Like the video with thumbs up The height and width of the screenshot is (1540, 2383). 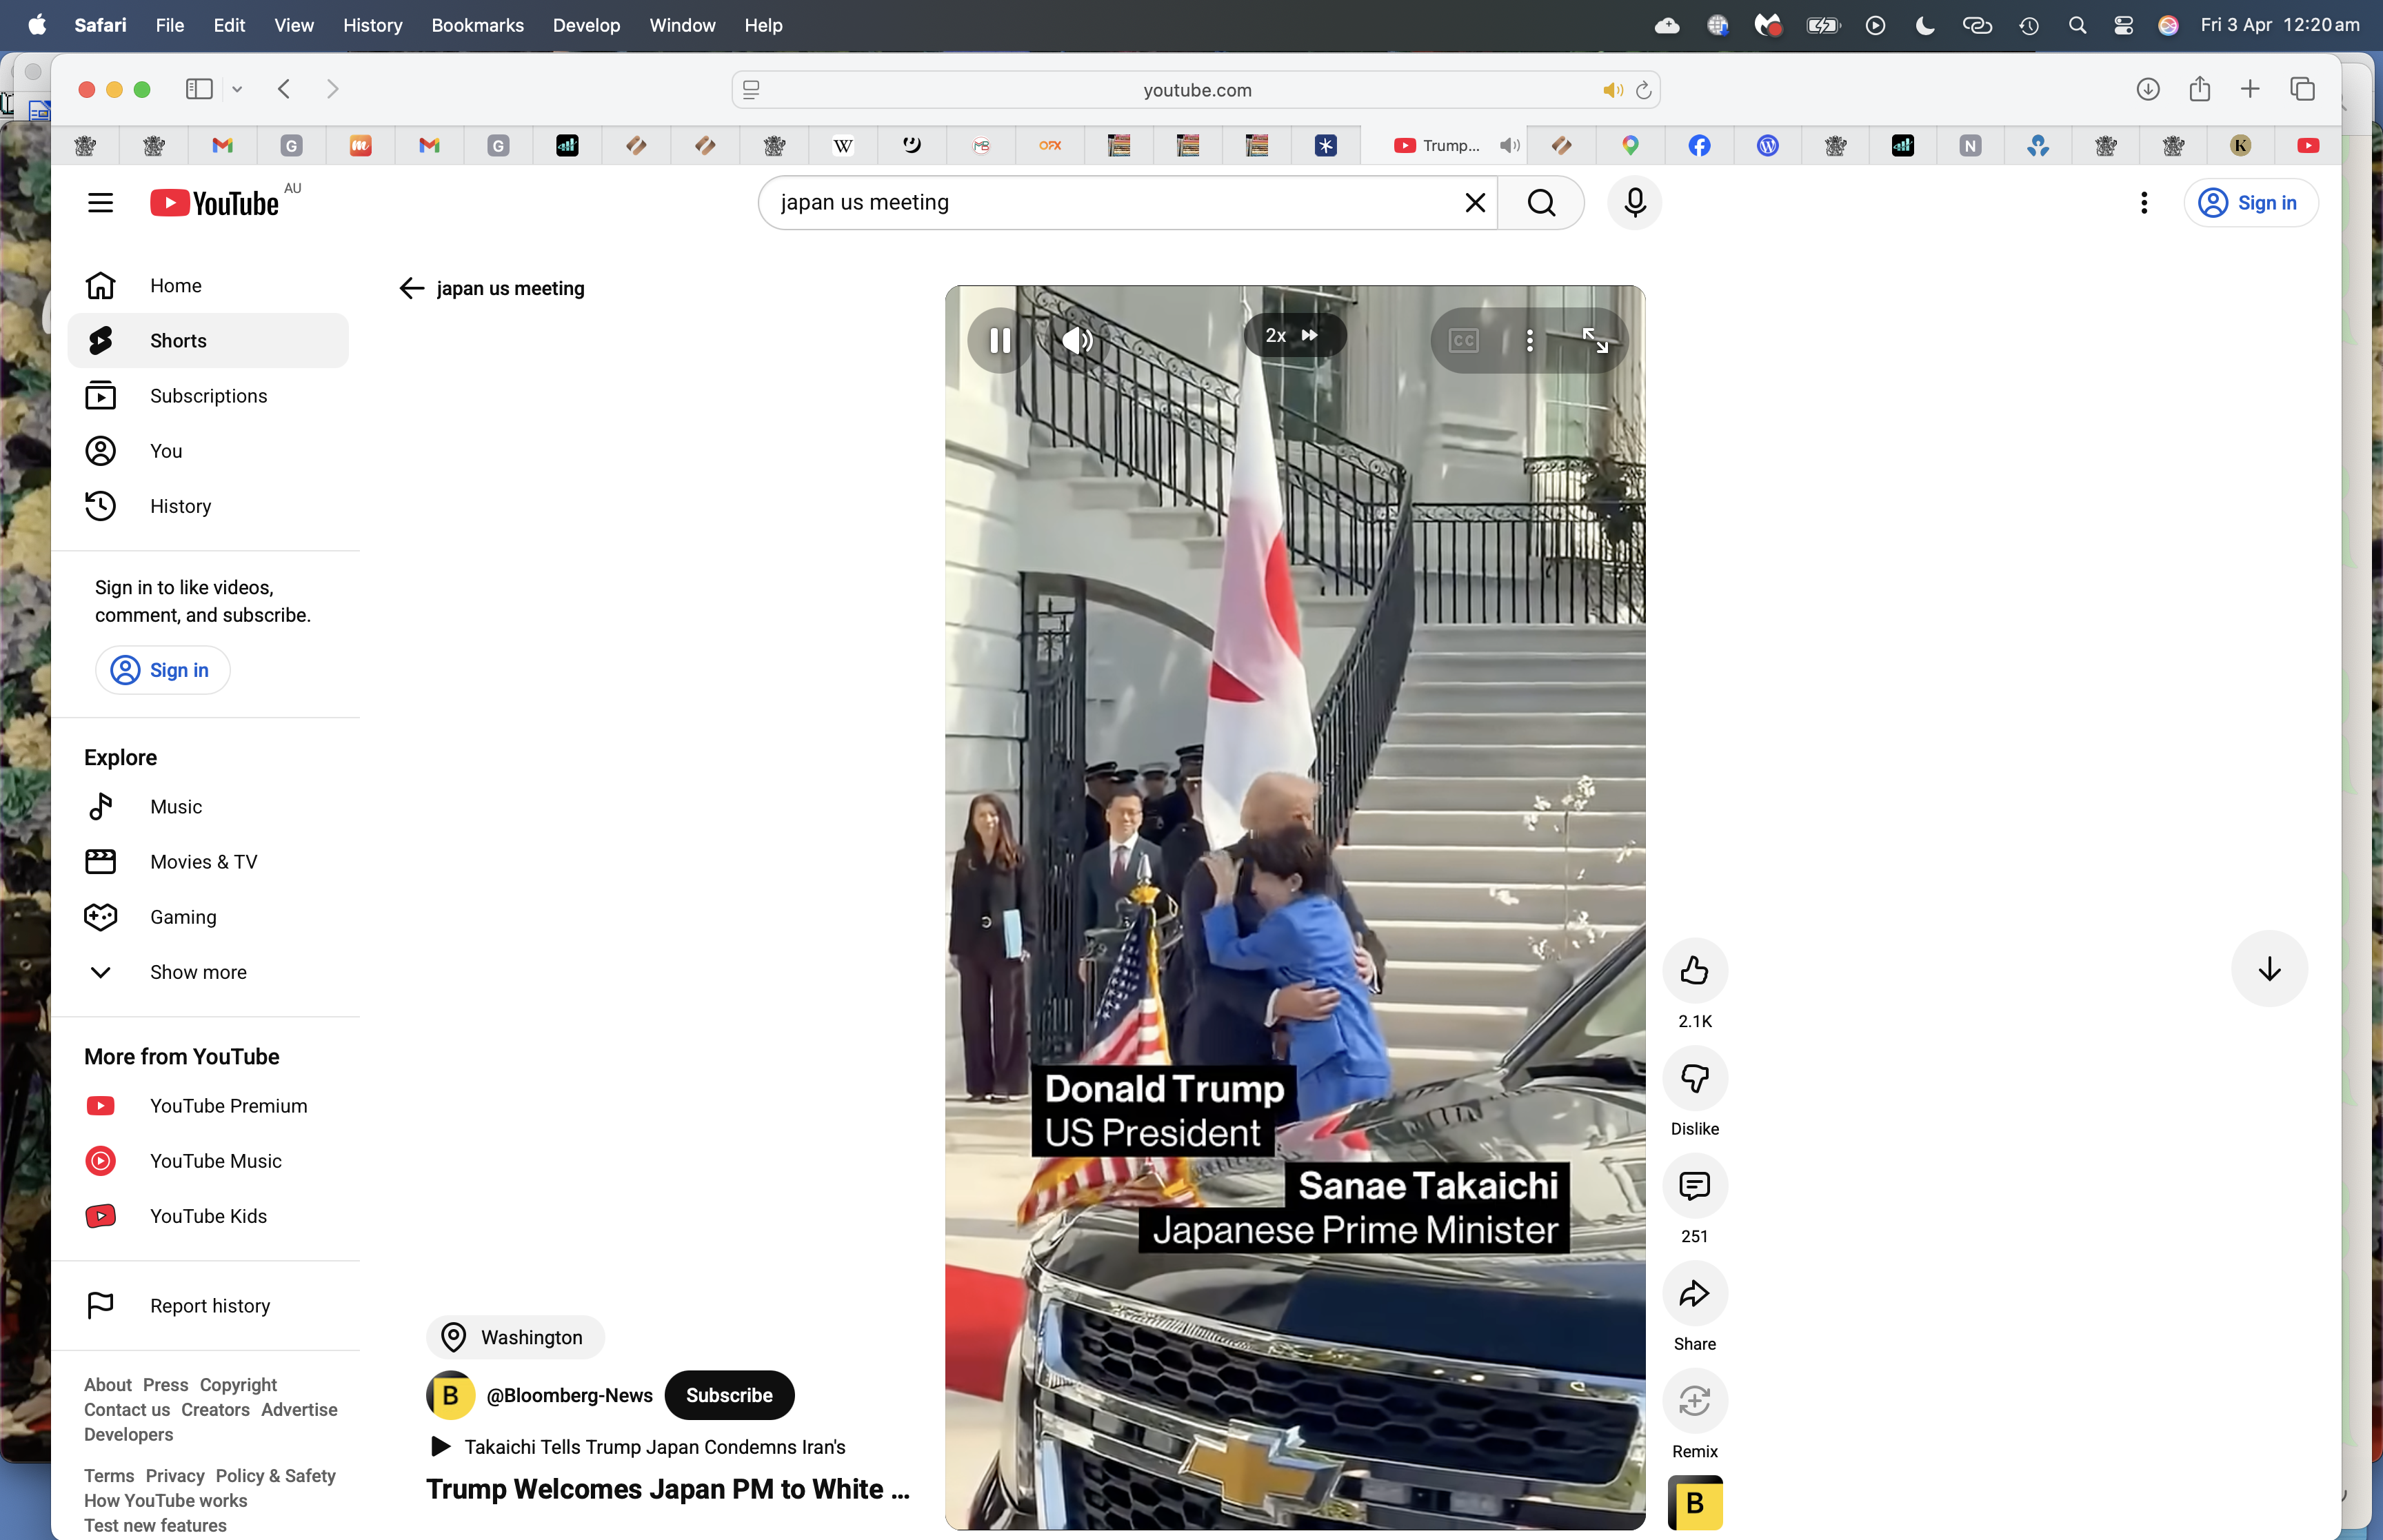point(1694,970)
